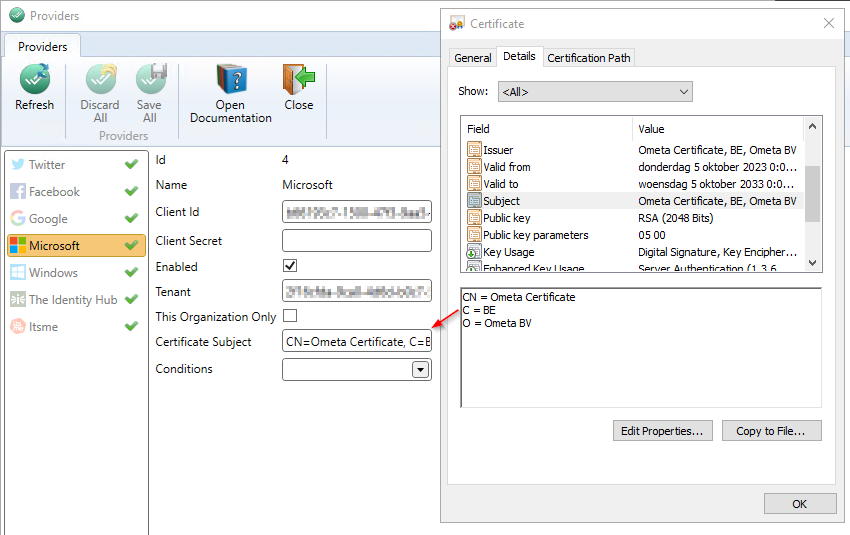Image resolution: width=850 pixels, height=535 pixels.
Task: Click the field list scroll-down arrow
Action: (x=812, y=263)
